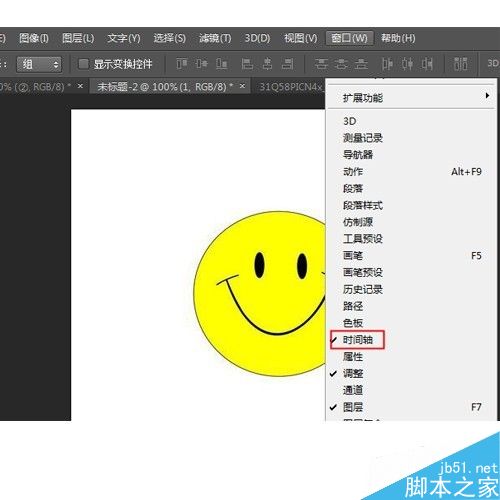This screenshot has height=500, width=500.
Task: Select the 工具预设 menu entry
Action: [411, 239]
